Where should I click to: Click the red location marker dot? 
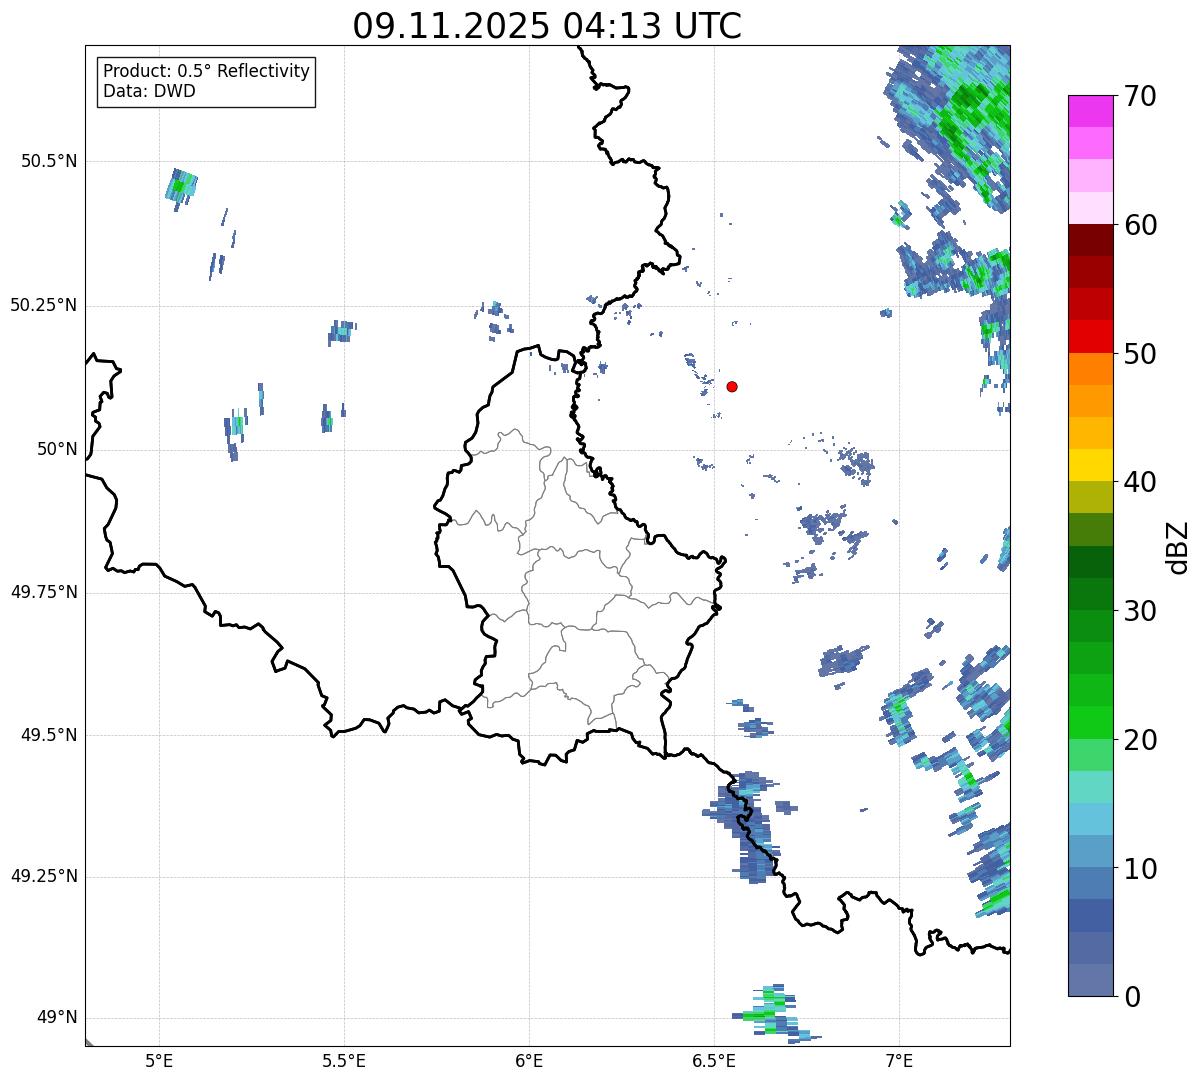pyautogui.click(x=732, y=386)
